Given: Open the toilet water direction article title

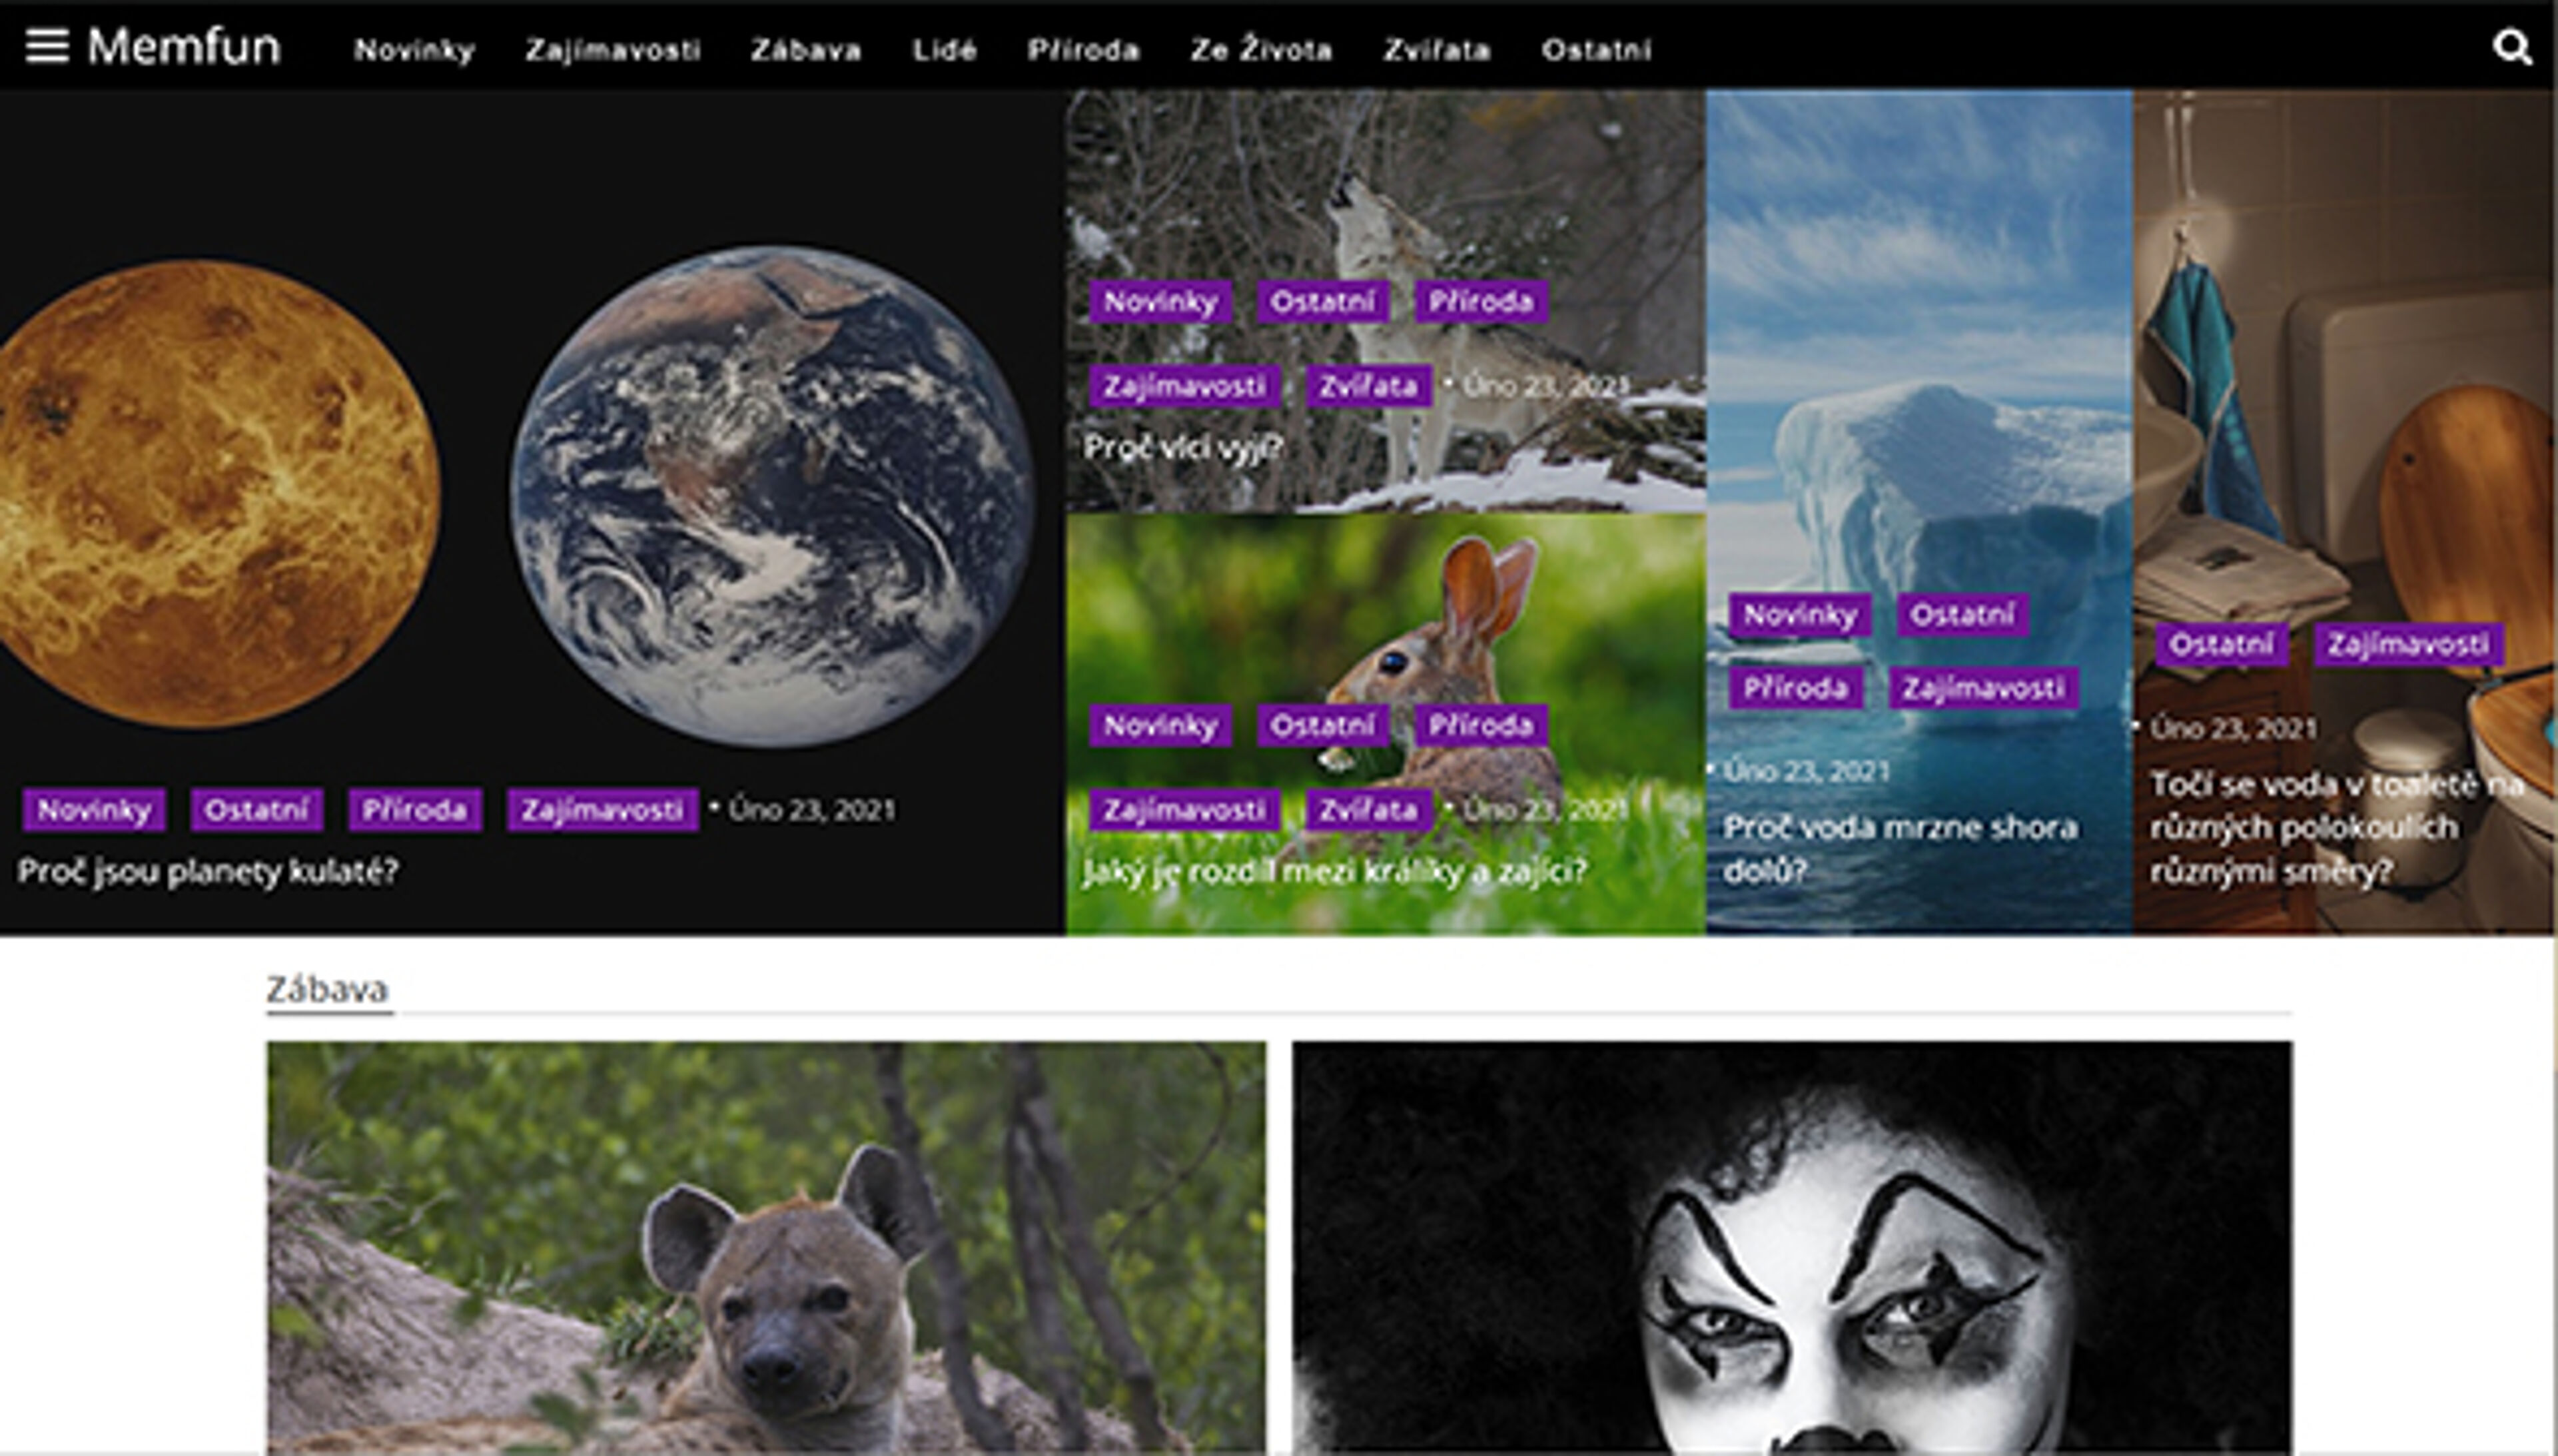Looking at the screenshot, I should pyautogui.click(x=2337, y=828).
